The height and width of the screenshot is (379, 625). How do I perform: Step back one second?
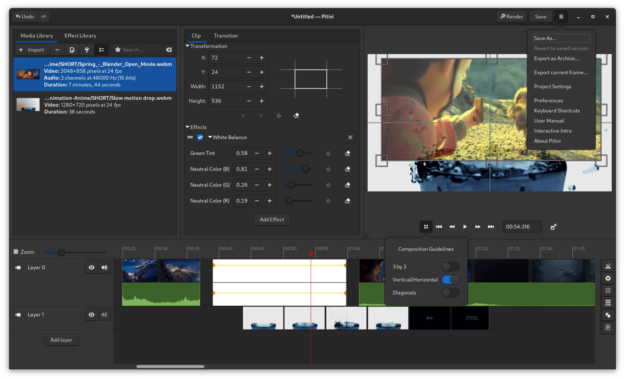click(x=452, y=227)
